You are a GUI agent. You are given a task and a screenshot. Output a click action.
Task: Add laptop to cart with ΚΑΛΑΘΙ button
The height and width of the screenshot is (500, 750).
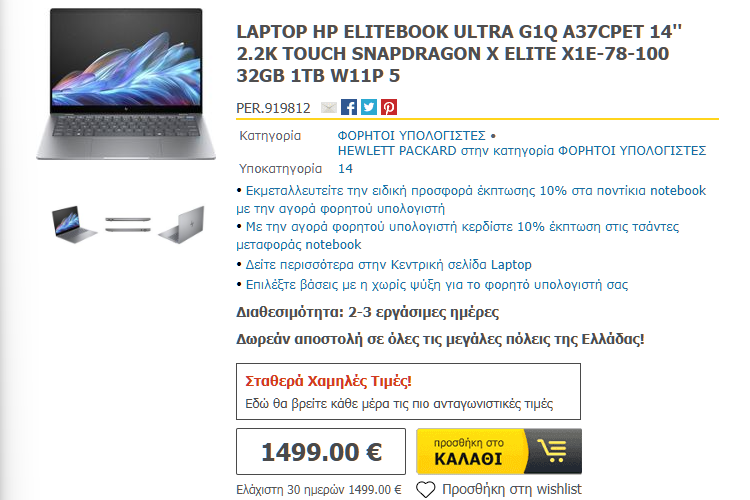click(499, 451)
